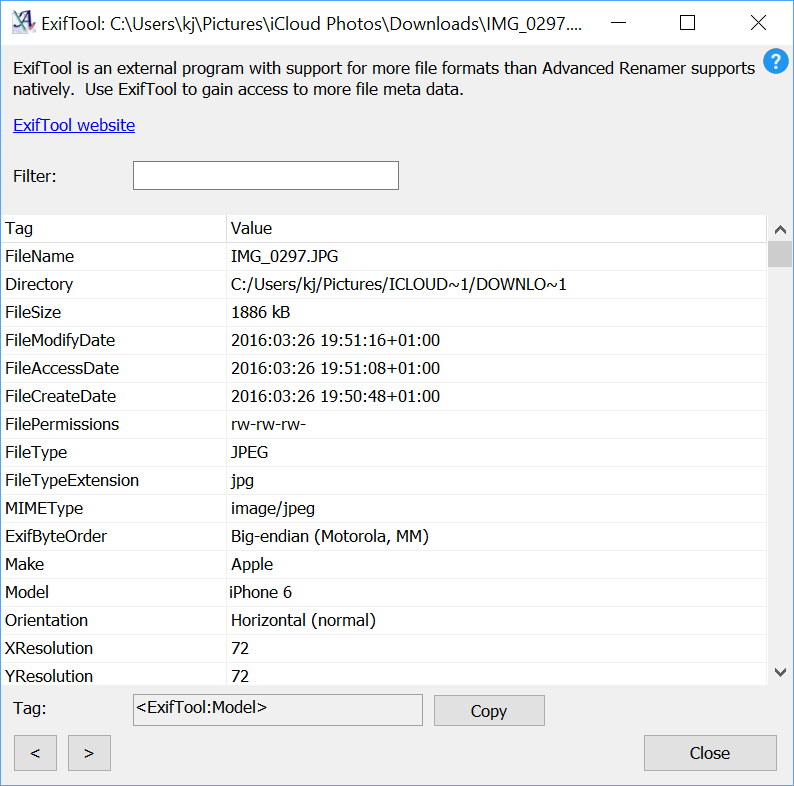Viewport: 794px width, 786px height.
Task: Click the Tag column header
Action: click(114, 228)
